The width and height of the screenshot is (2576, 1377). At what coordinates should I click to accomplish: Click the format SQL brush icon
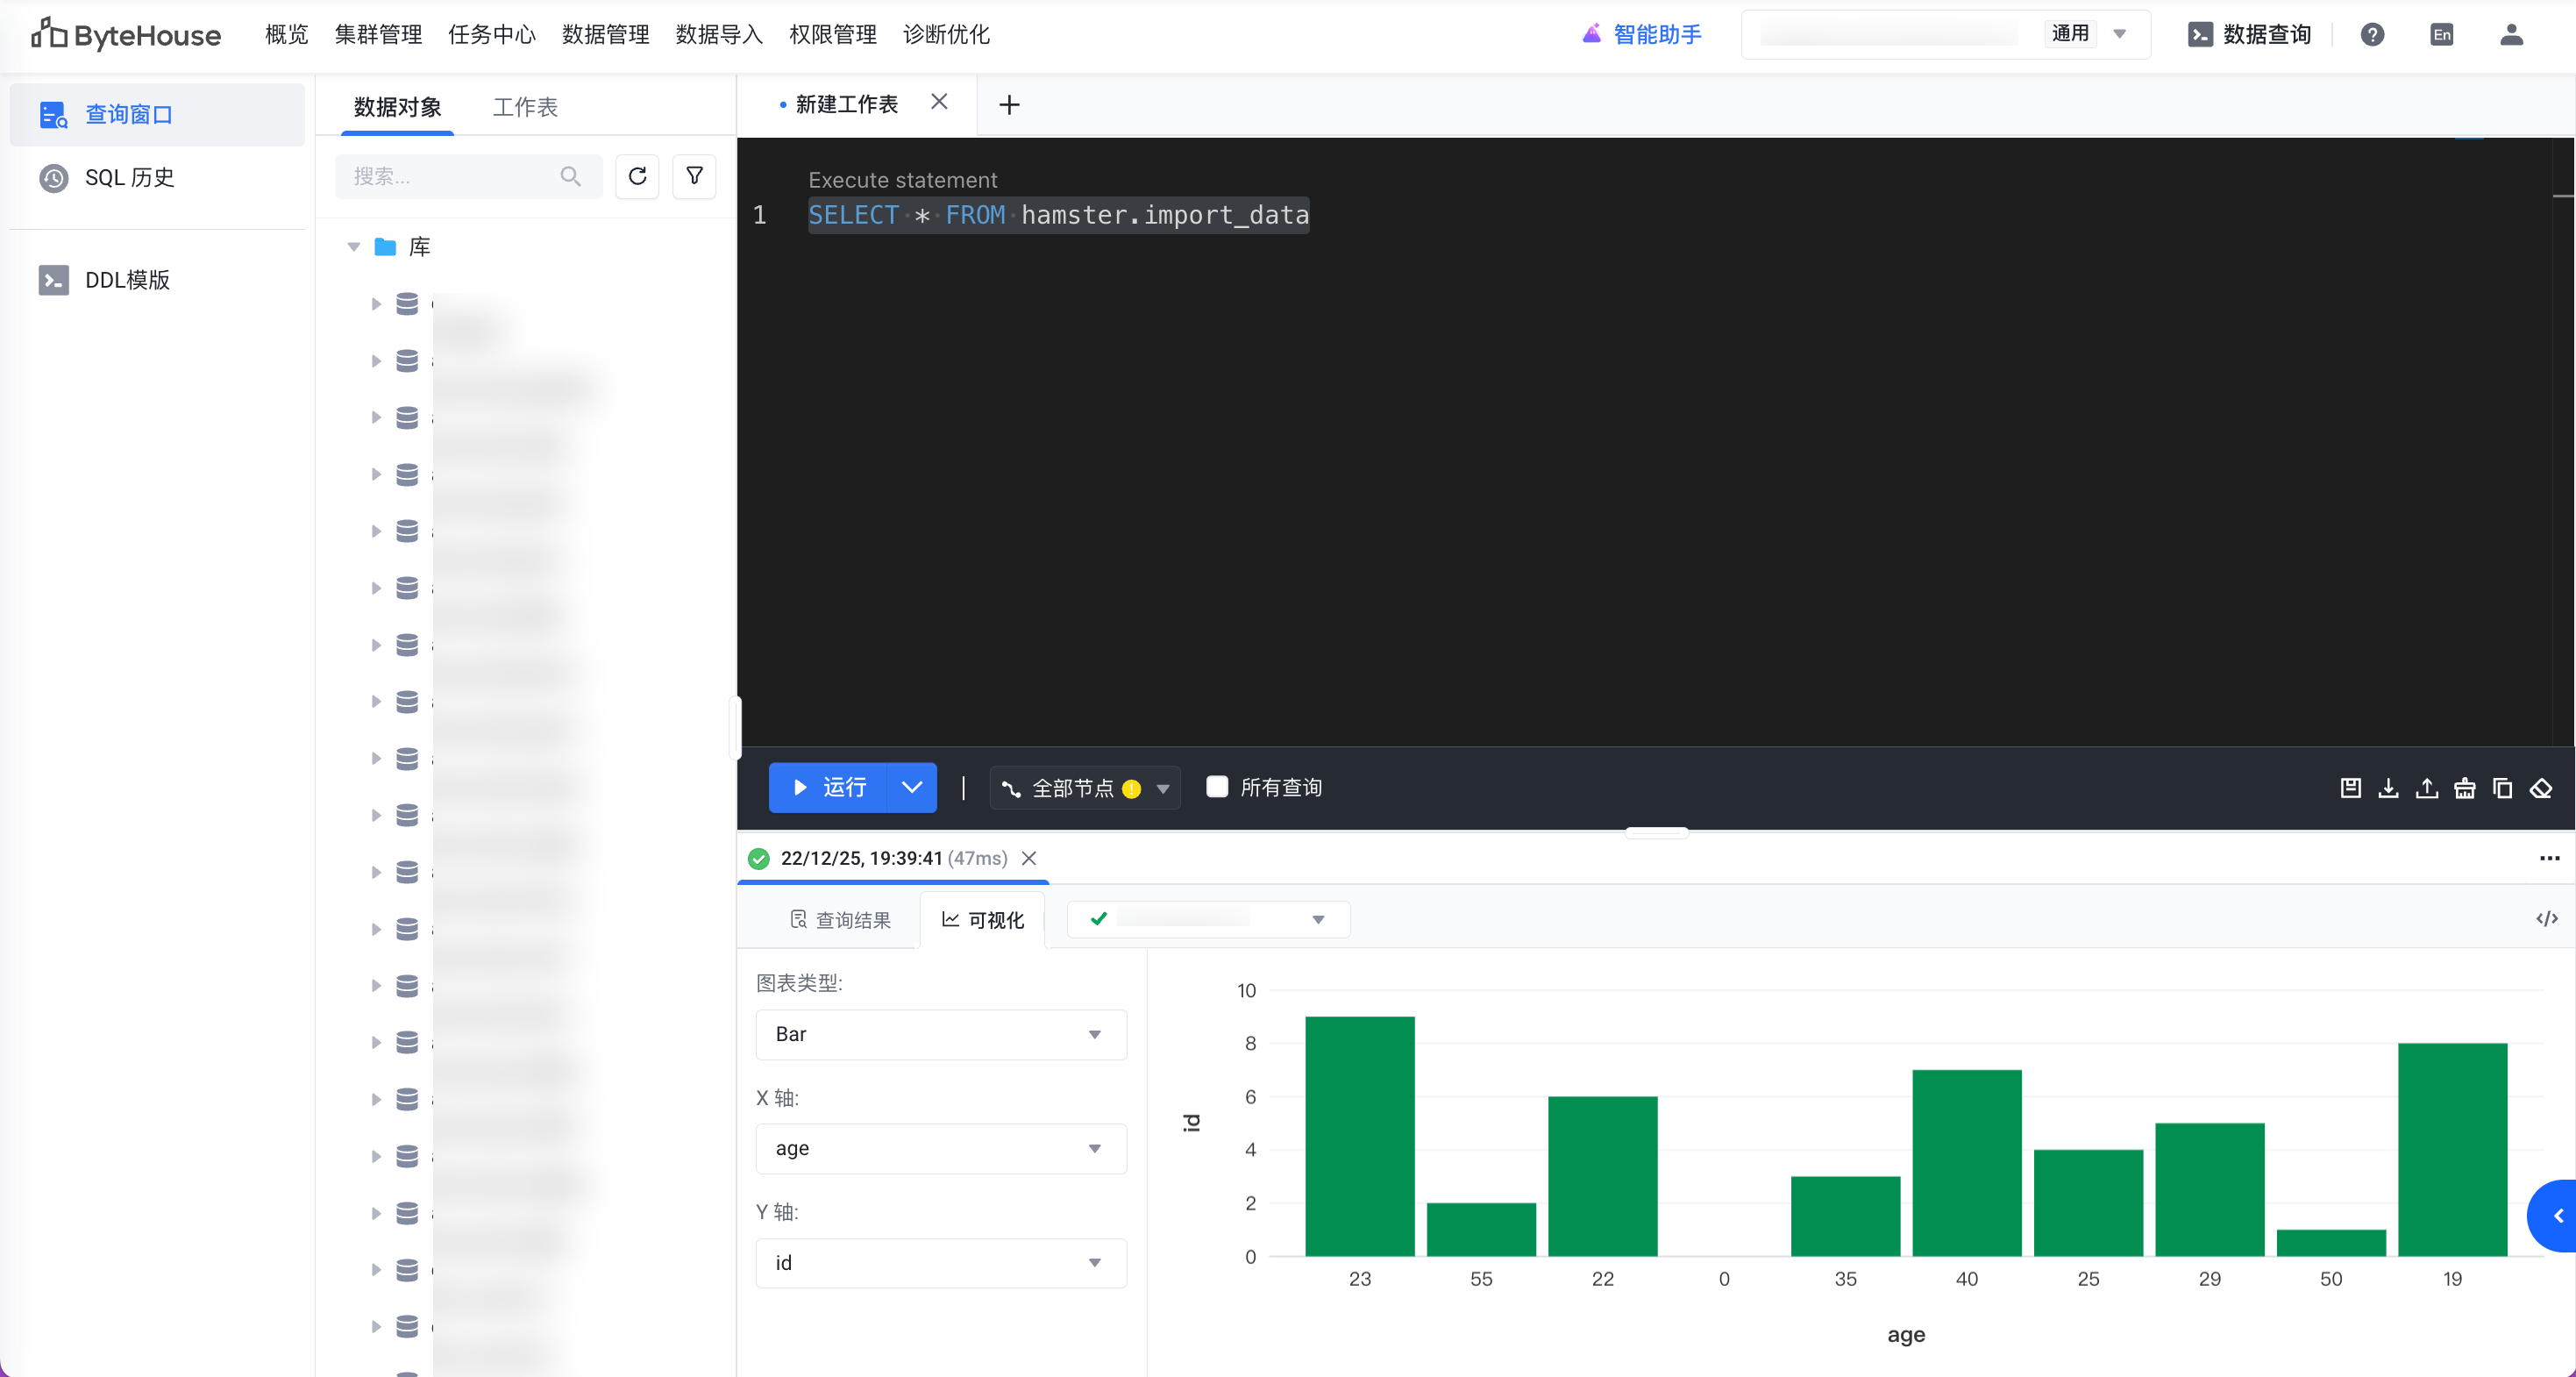(x=2464, y=788)
